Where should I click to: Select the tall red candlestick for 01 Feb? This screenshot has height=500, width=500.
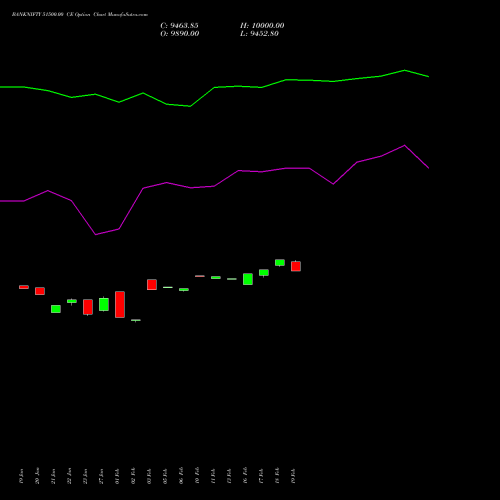120,304
